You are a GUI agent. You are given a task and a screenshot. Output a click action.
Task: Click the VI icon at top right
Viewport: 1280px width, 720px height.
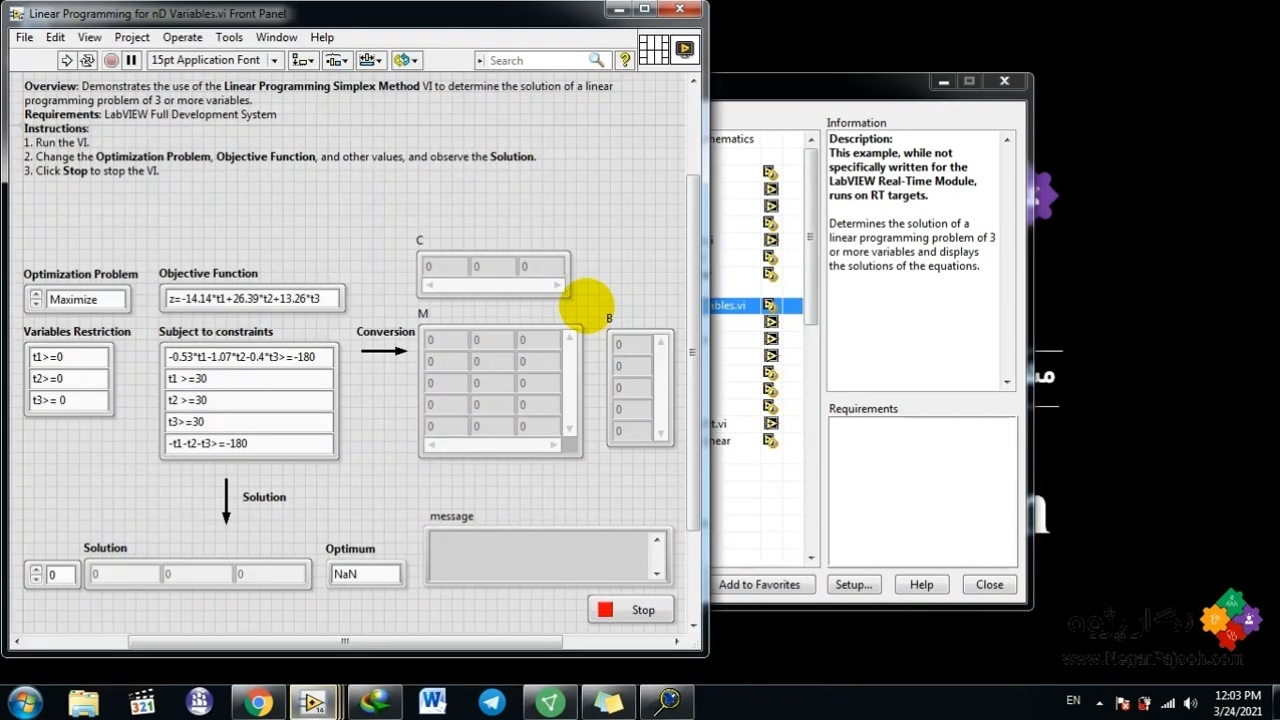(x=685, y=49)
